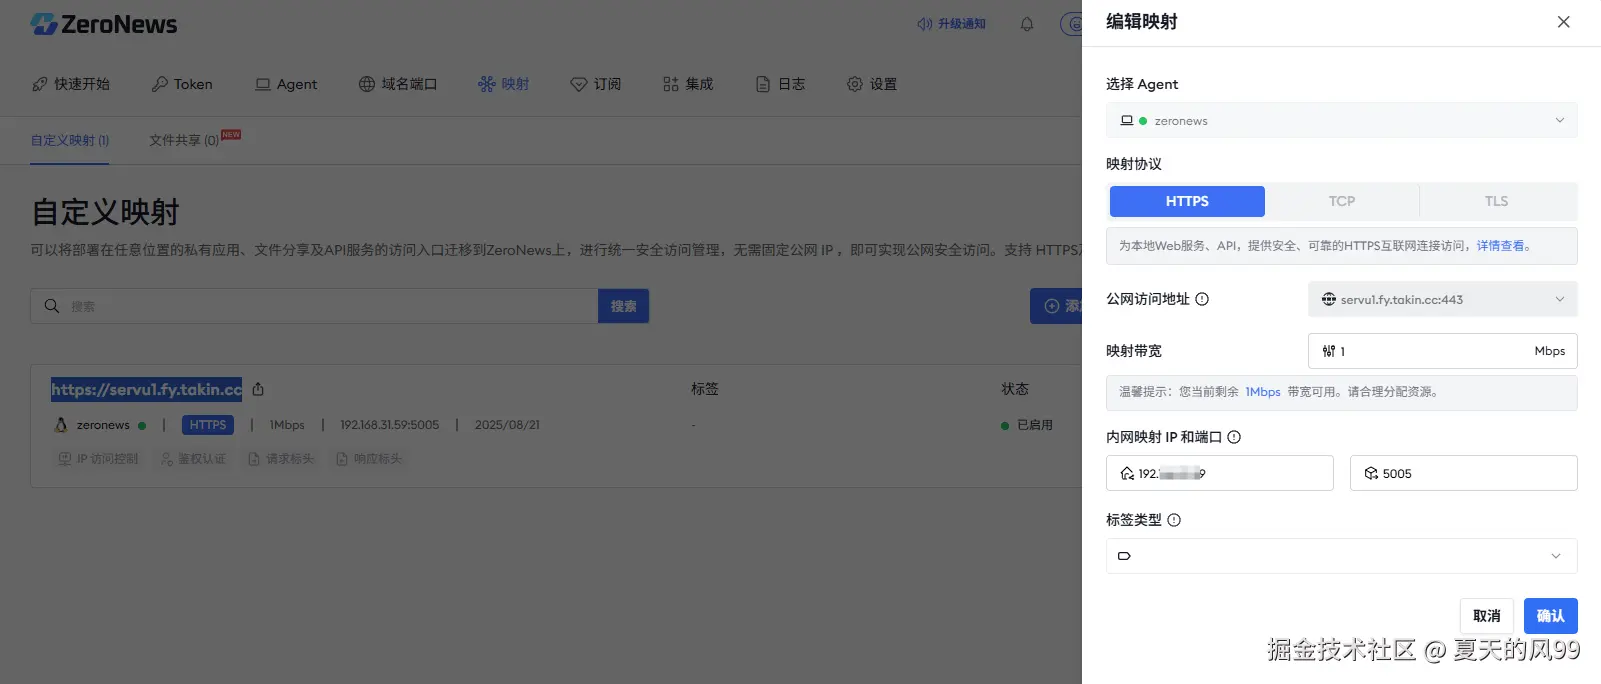Click the 取消 button
This screenshot has width=1601, height=684.
click(x=1486, y=616)
